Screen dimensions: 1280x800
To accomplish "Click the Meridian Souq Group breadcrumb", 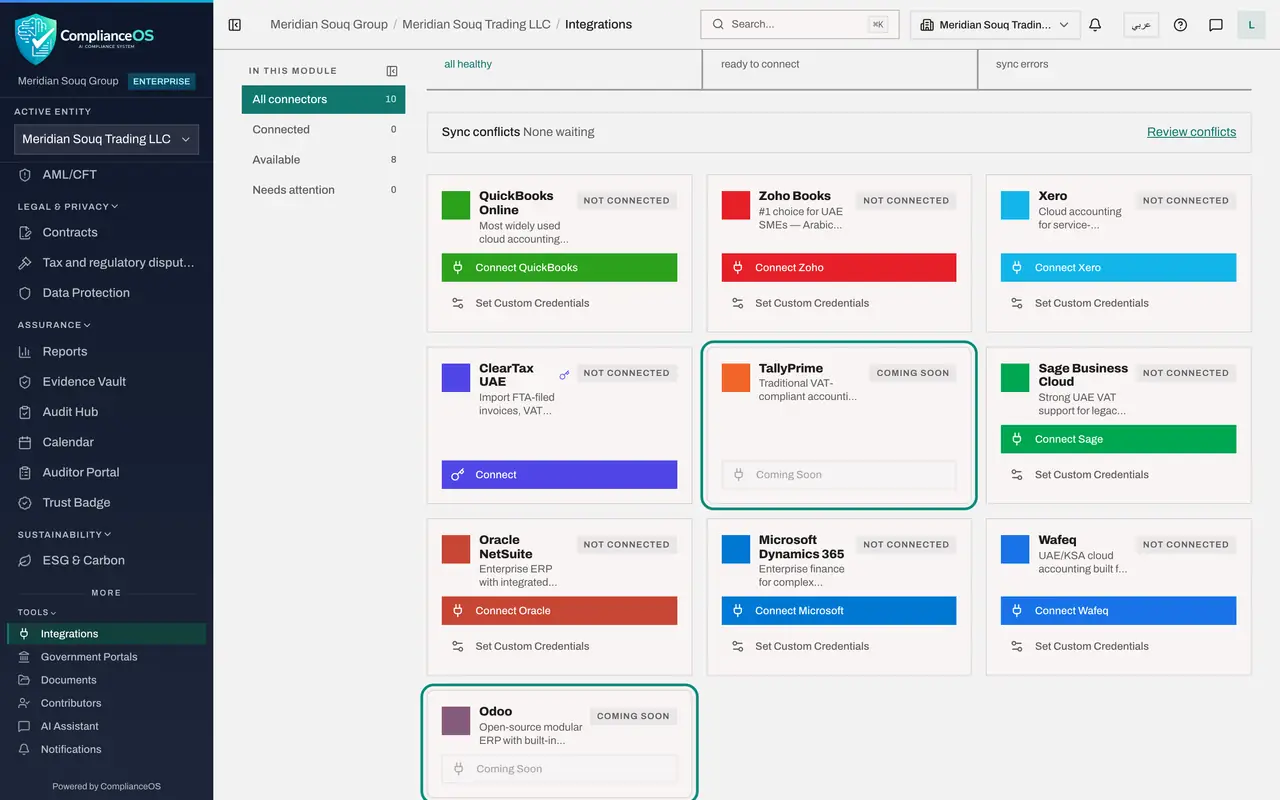I will tap(329, 25).
